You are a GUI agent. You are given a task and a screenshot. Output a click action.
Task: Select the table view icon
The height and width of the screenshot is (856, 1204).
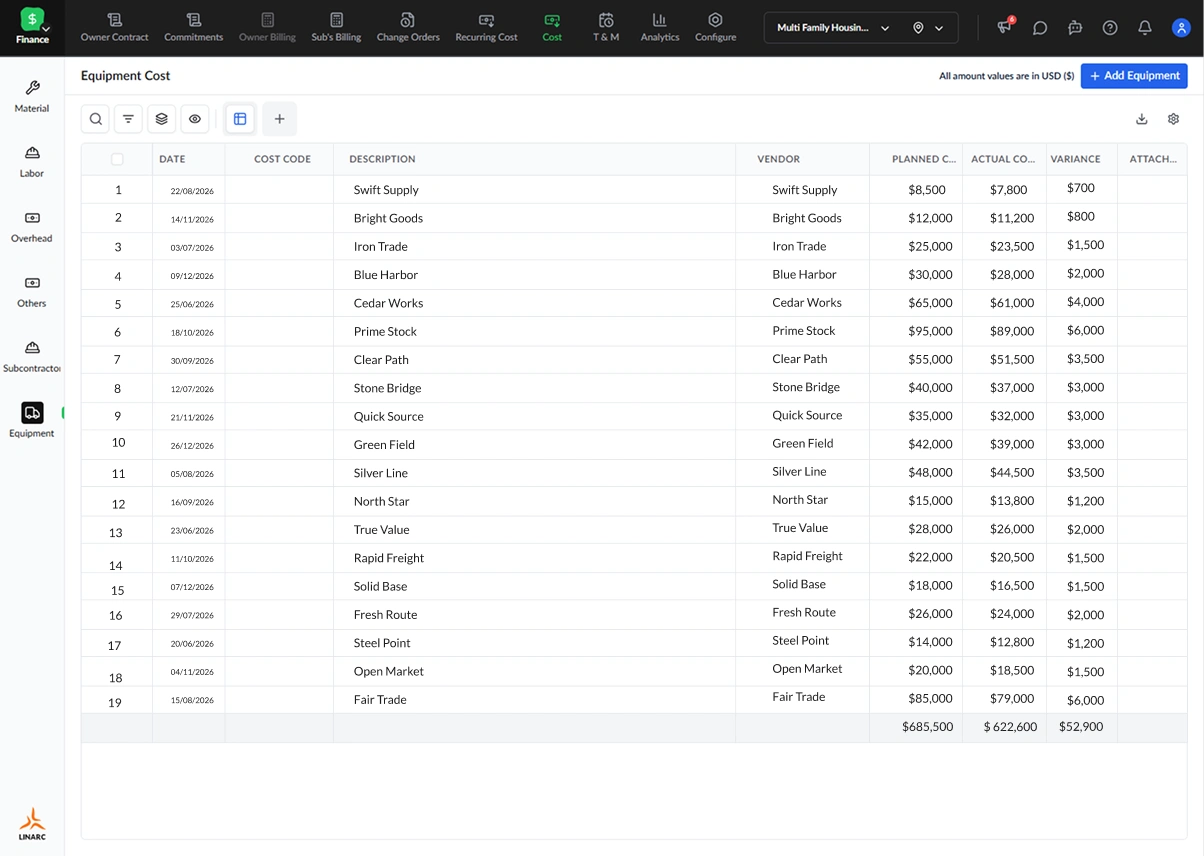[240, 119]
